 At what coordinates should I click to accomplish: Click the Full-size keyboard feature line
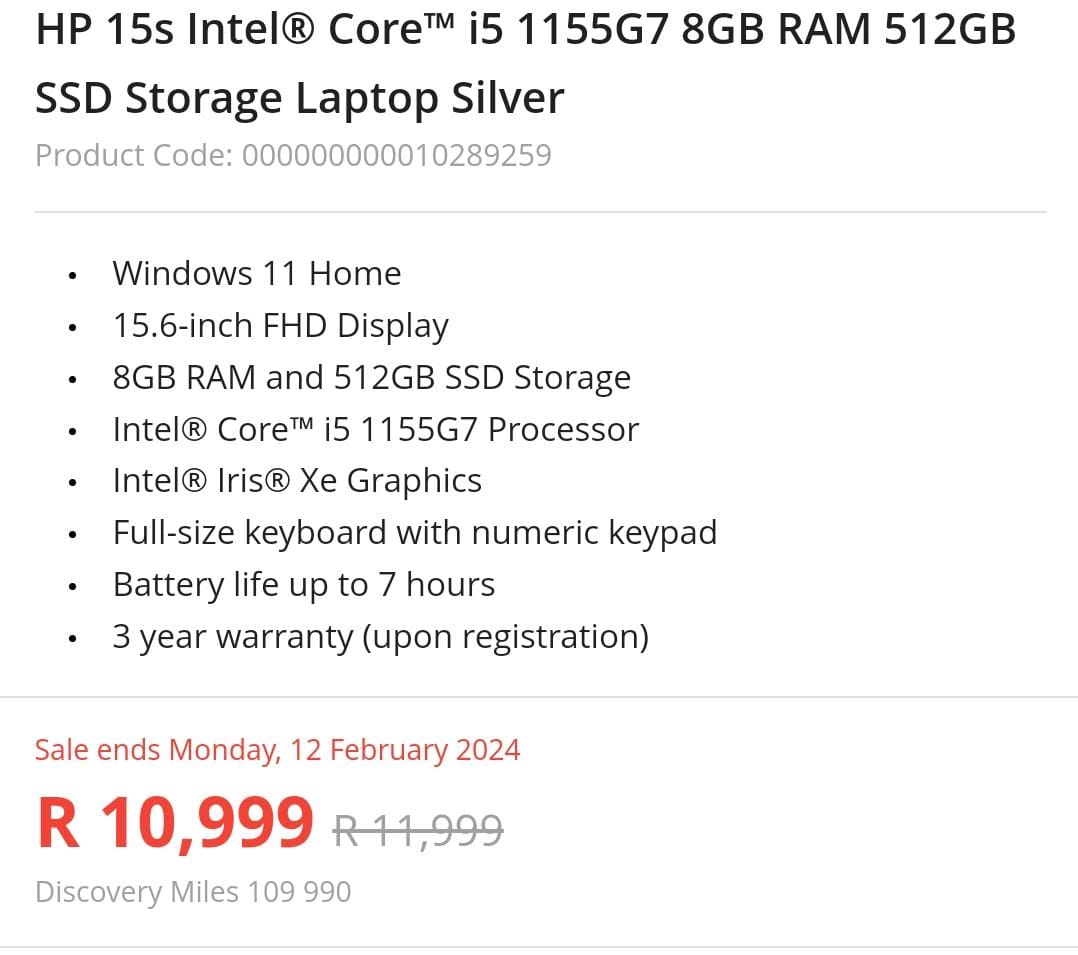coord(415,532)
